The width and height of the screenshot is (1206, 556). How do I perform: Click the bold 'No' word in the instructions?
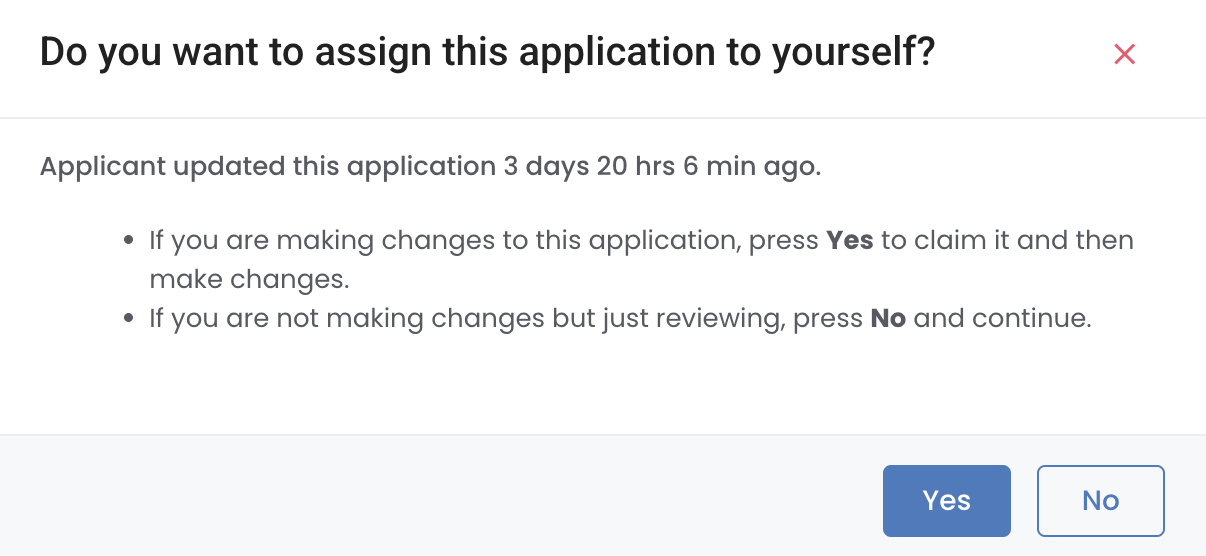click(888, 319)
